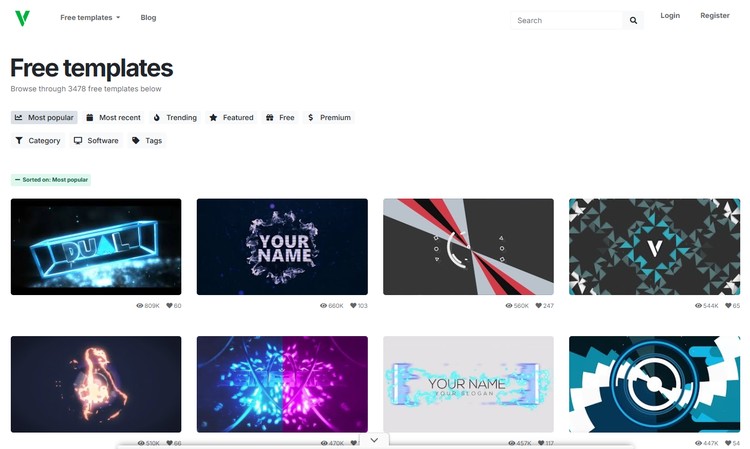This screenshot has height=449, width=750.
Task: Click the eye views icon showing 457K
Action: 512,443
